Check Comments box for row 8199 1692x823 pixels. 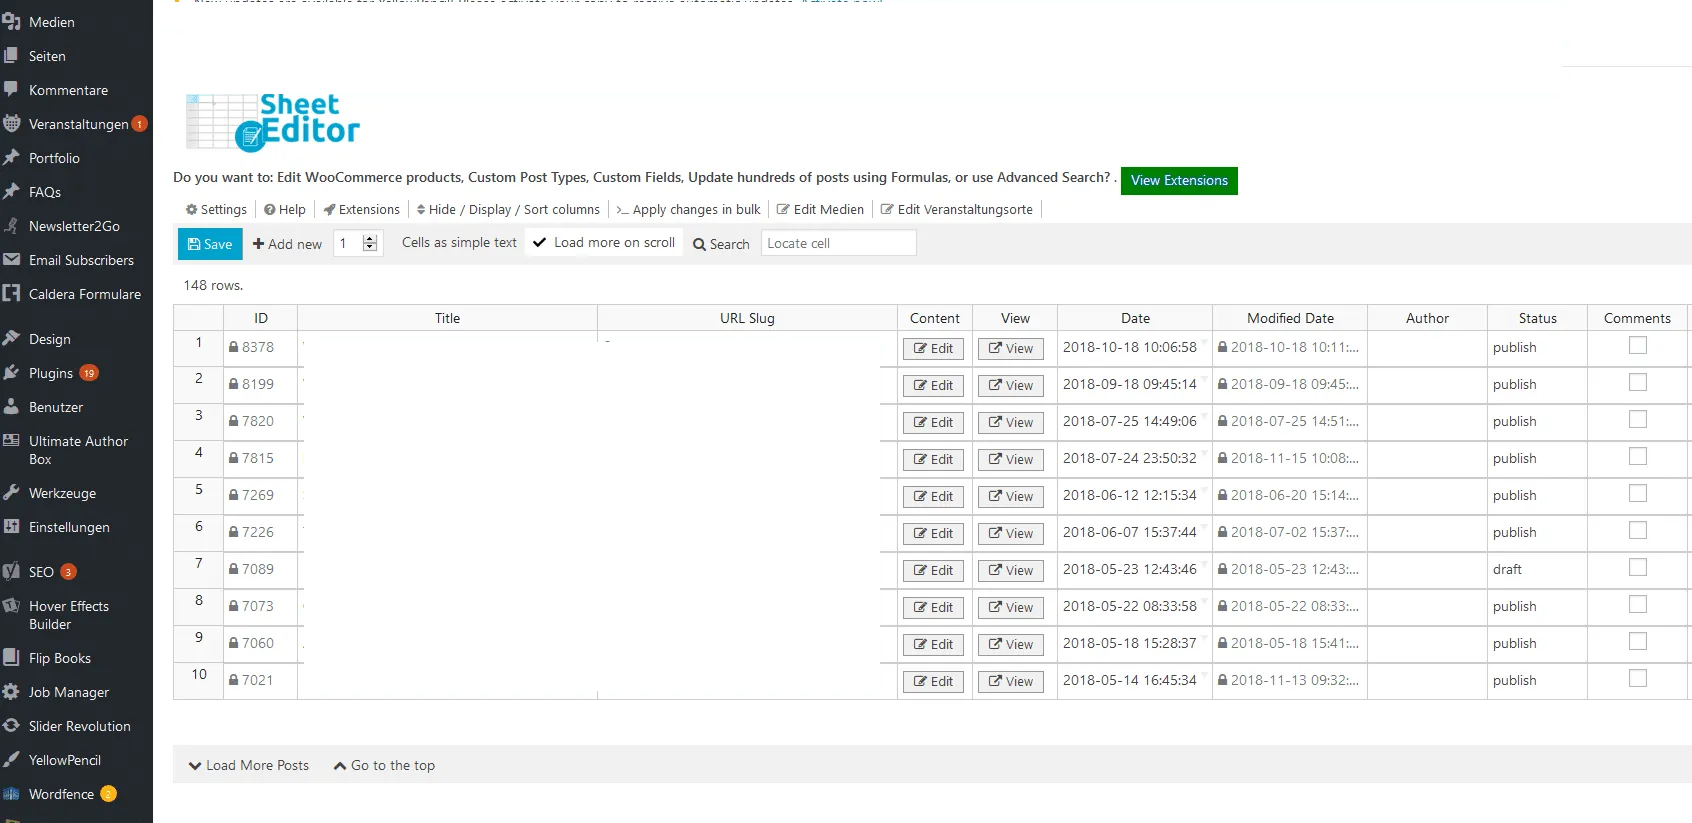[x=1637, y=382]
